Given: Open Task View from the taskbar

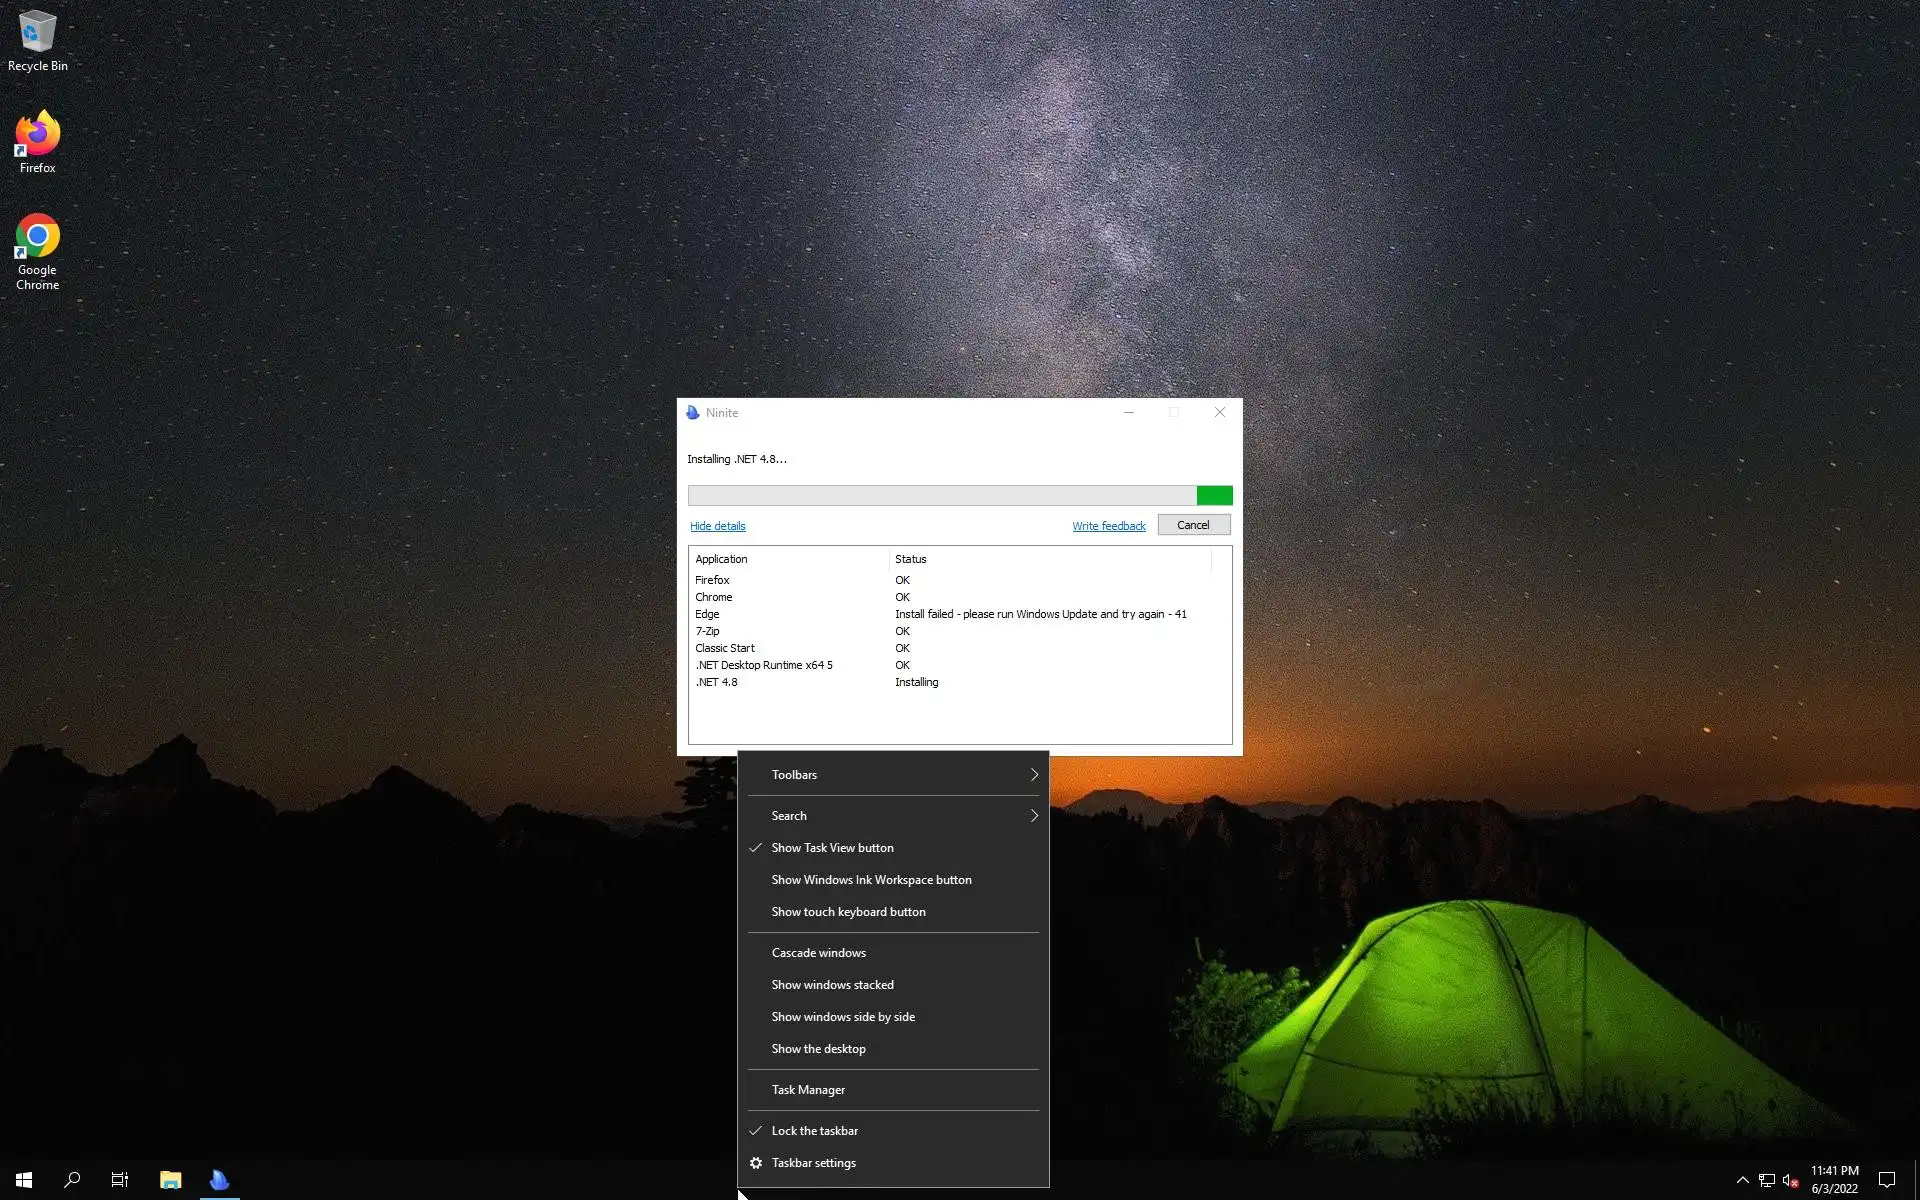Looking at the screenshot, I should (x=120, y=1180).
